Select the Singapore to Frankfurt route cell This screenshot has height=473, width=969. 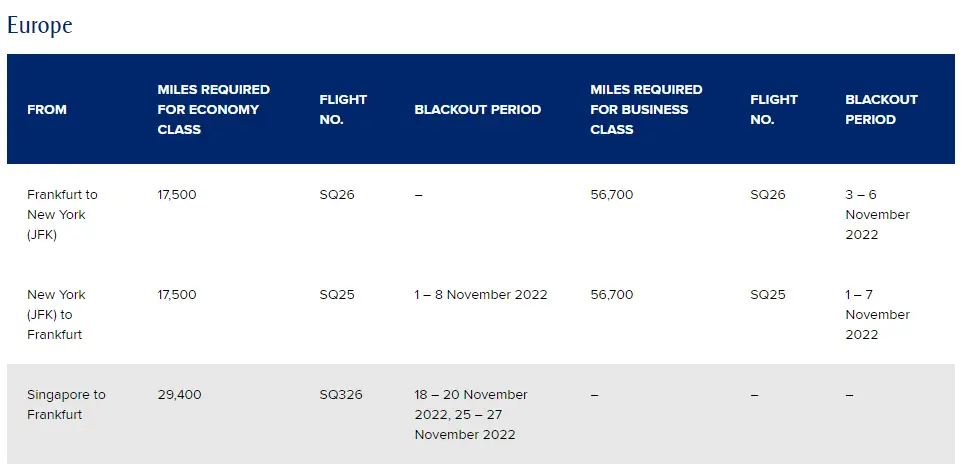[x=66, y=404]
